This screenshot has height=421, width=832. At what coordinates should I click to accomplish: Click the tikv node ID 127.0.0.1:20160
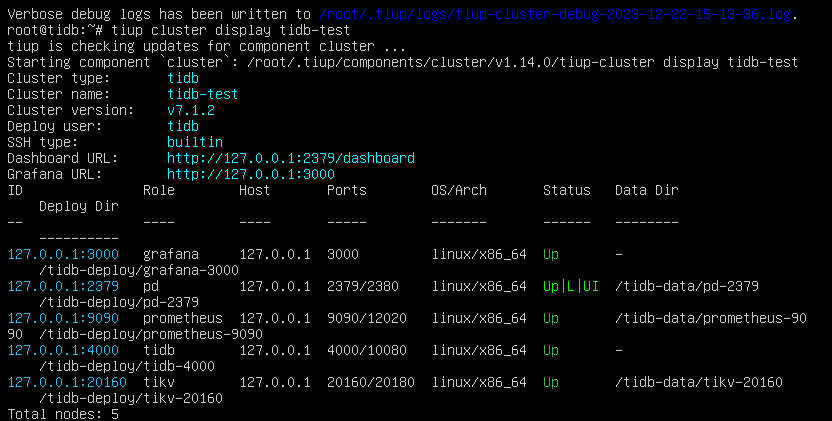click(x=67, y=382)
